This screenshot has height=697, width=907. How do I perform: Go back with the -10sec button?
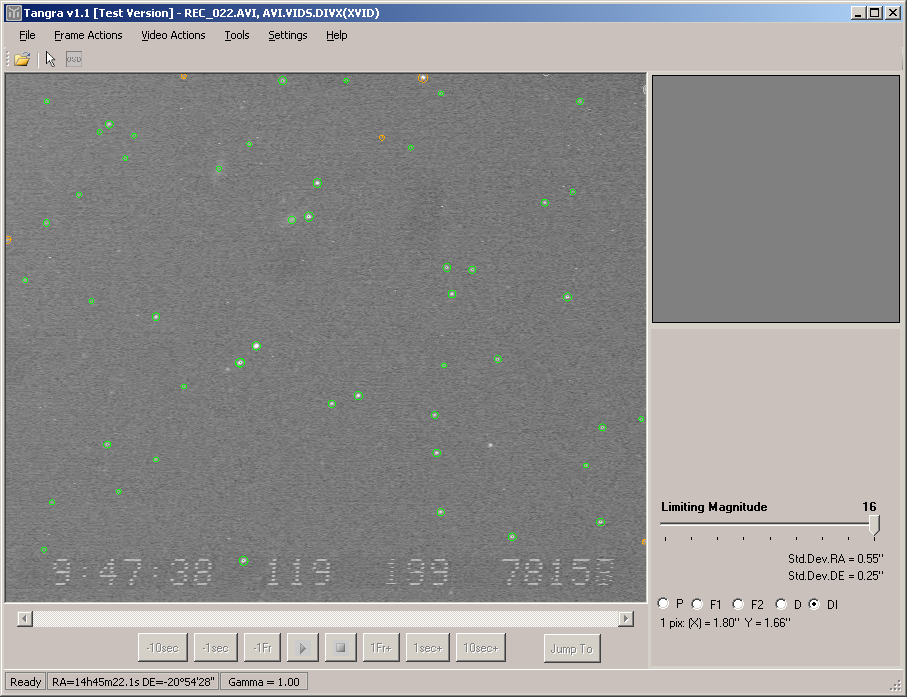[x=163, y=648]
